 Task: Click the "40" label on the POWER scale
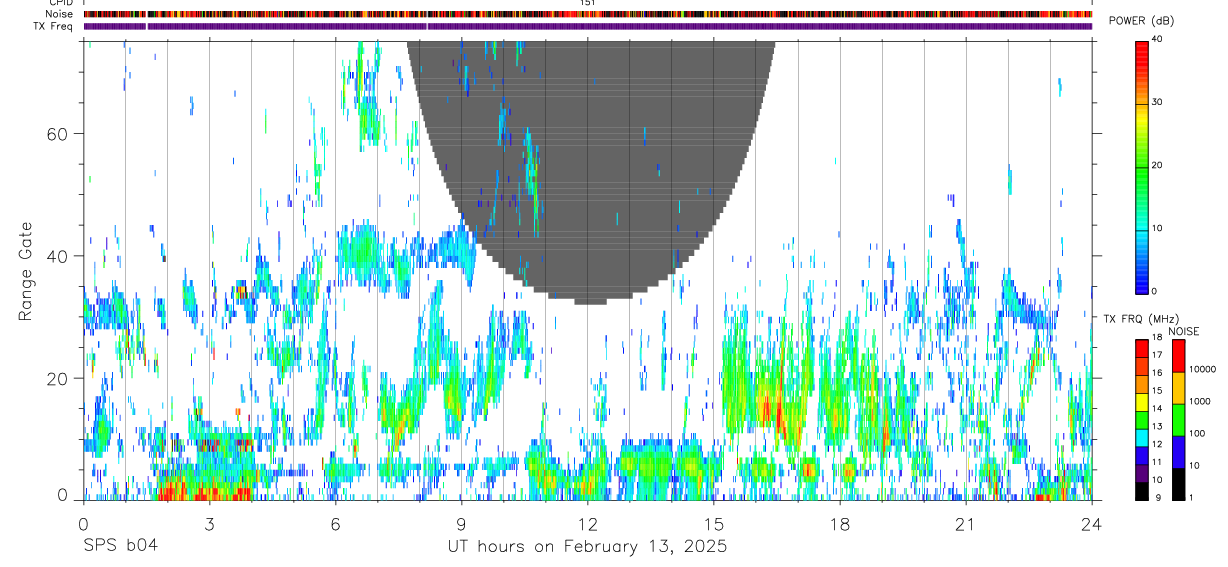(1159, 39)
